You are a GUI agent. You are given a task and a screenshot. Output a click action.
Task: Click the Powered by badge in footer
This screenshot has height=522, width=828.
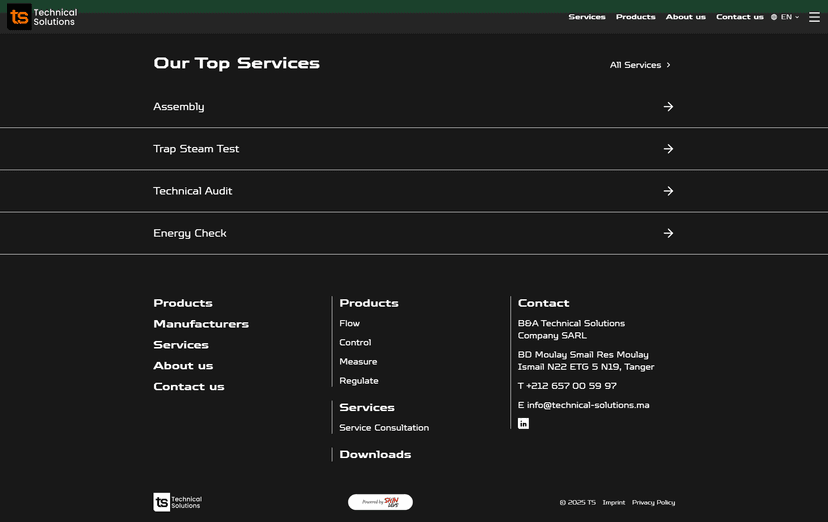coord(380,502)
